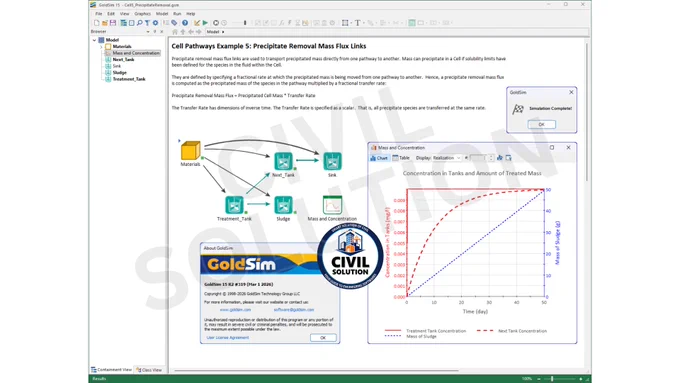The width and height of the screenshot is (680, 383).
Task: Click the blue gear settings toolbar icon
Action: 155,23
